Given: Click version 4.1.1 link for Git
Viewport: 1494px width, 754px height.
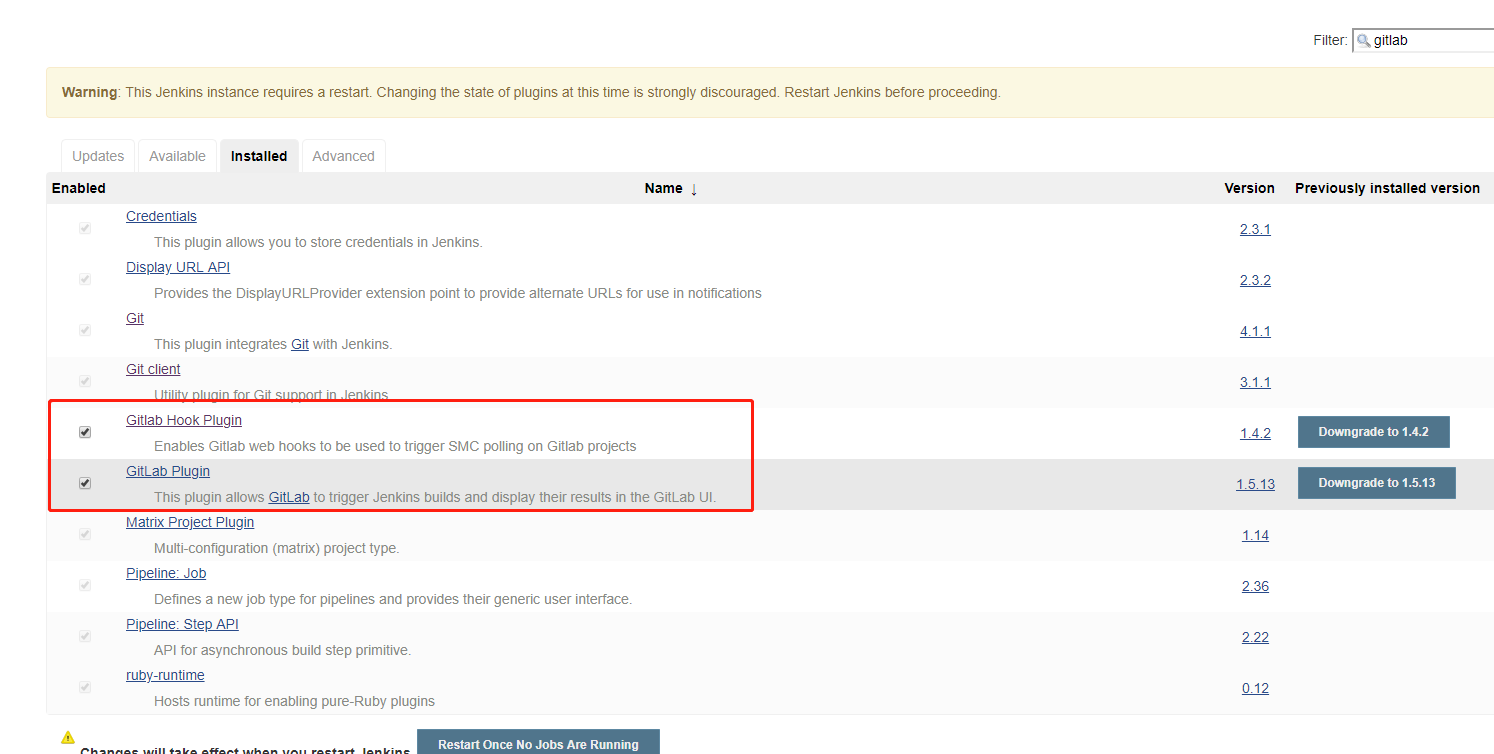Looking at the screenshot, I should (x=1255, y=331).
